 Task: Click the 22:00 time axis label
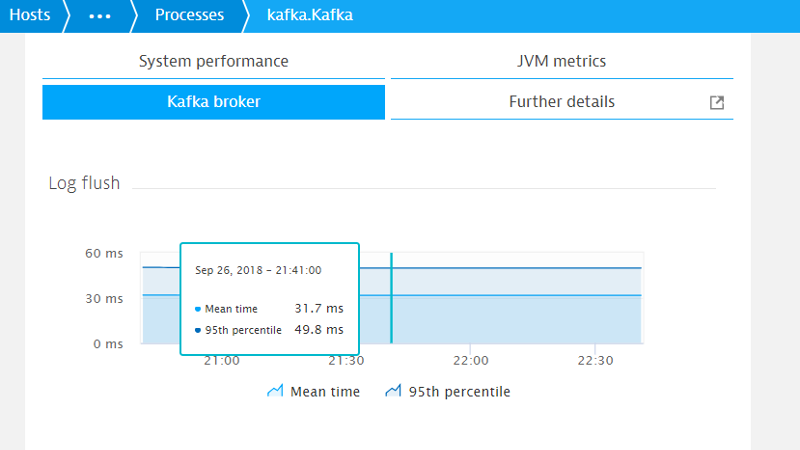point(470,360)
